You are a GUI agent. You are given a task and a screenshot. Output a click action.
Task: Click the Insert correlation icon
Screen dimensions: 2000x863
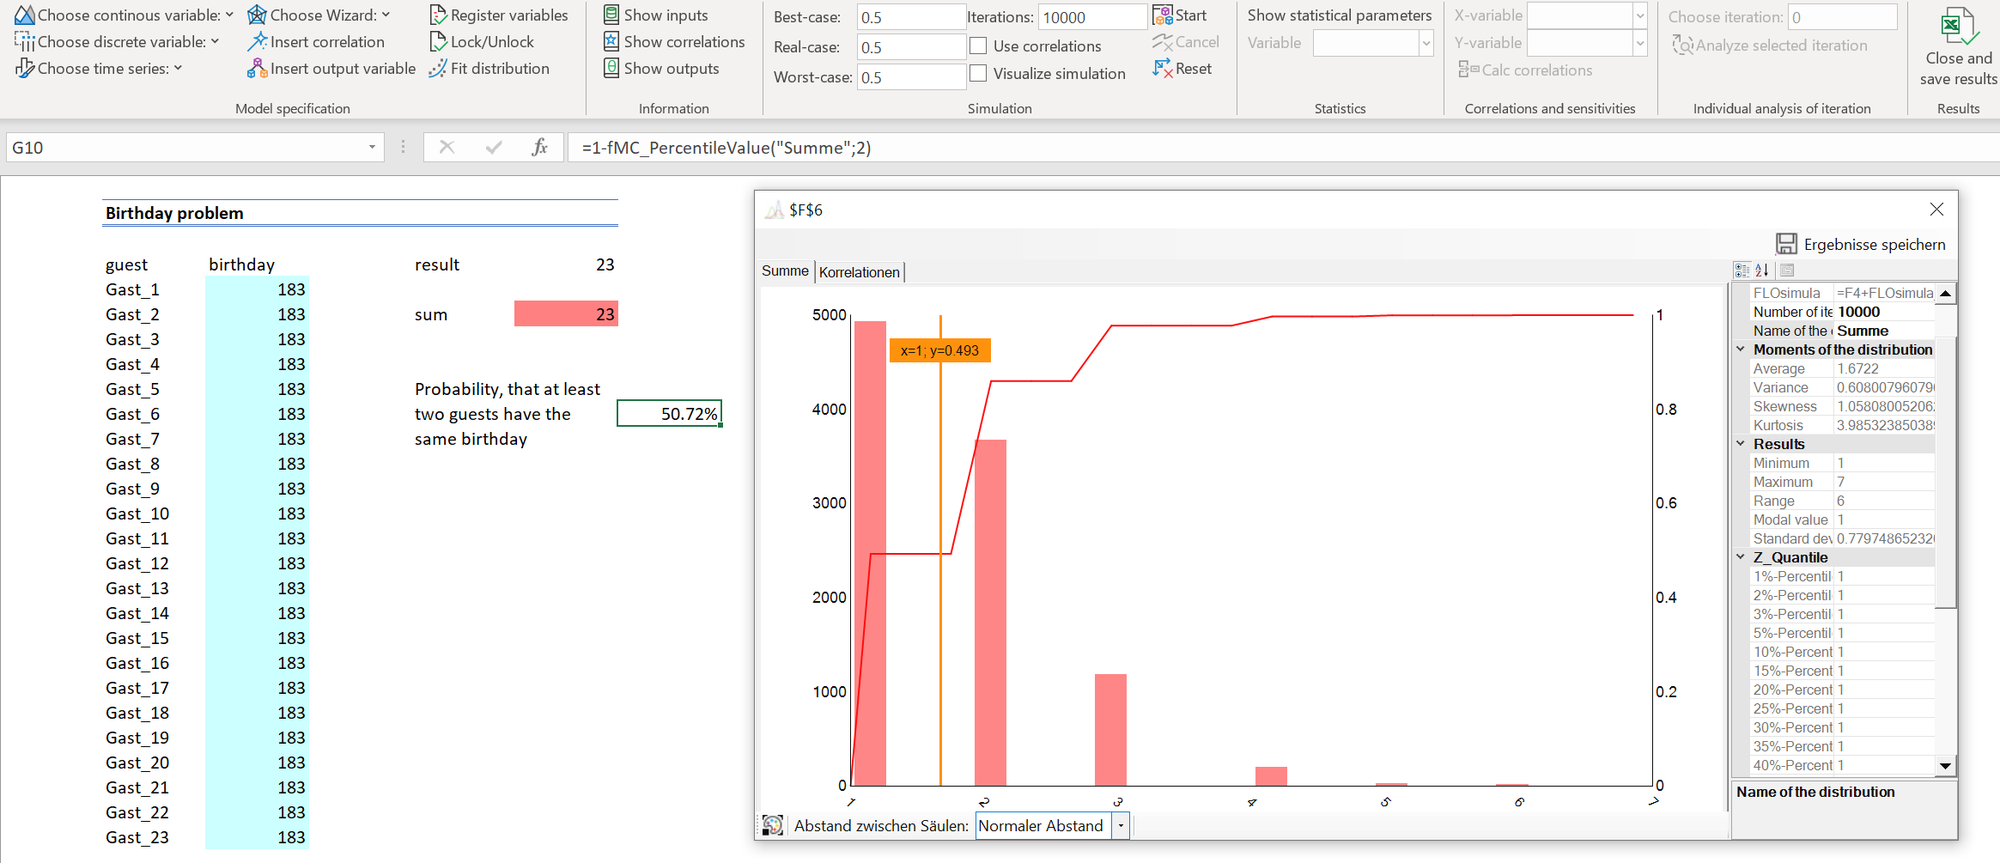click(x=257, y=41)
